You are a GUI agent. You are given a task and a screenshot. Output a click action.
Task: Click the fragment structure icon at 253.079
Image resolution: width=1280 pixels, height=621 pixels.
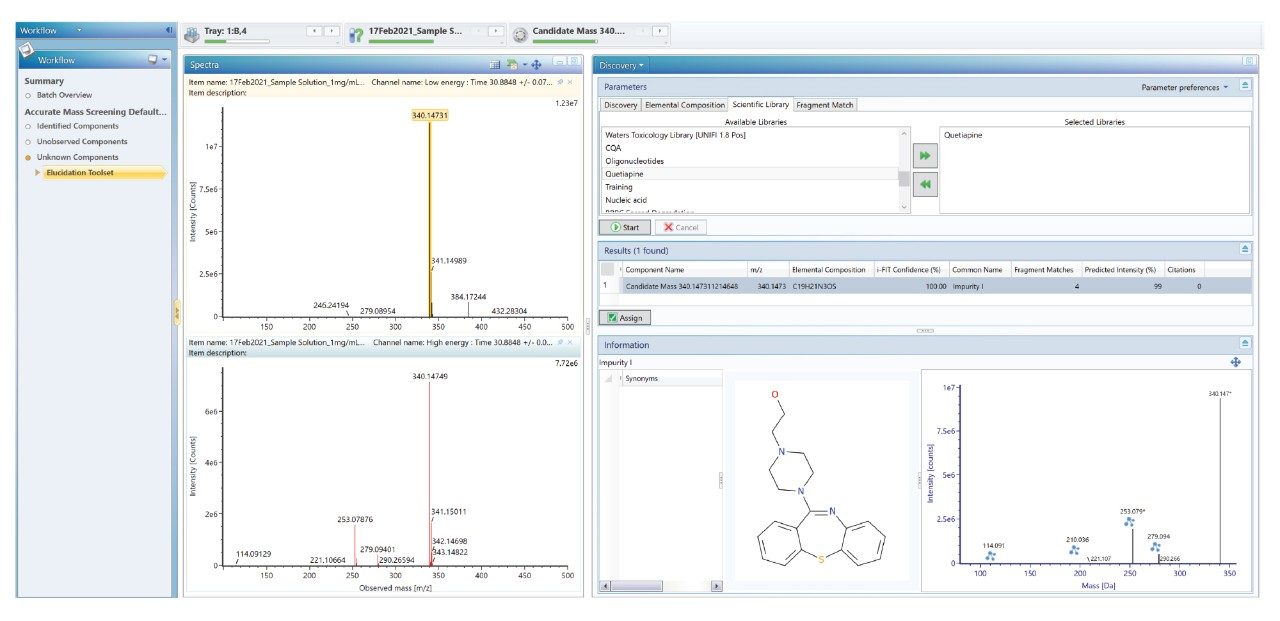point(1129,522)
